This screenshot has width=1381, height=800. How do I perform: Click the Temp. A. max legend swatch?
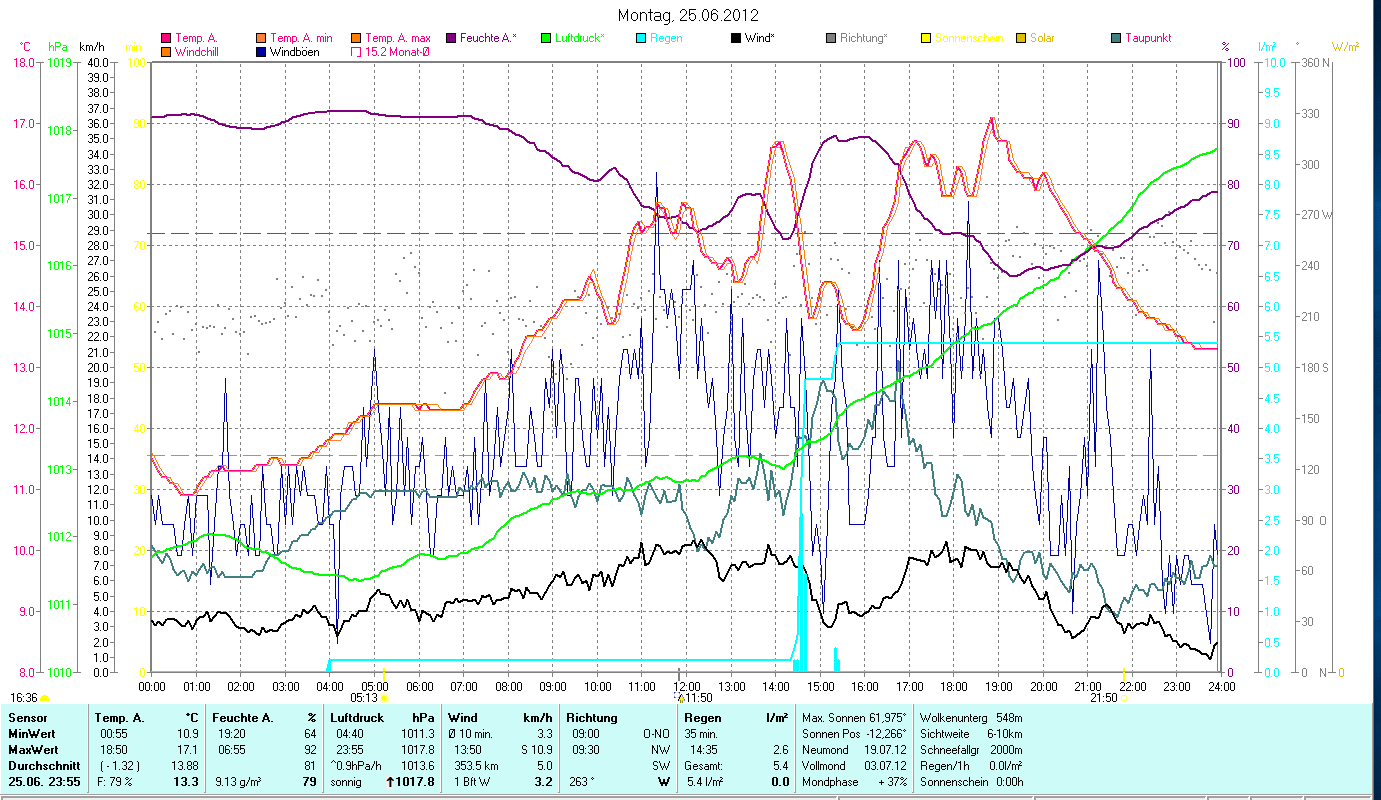point(357,38)
